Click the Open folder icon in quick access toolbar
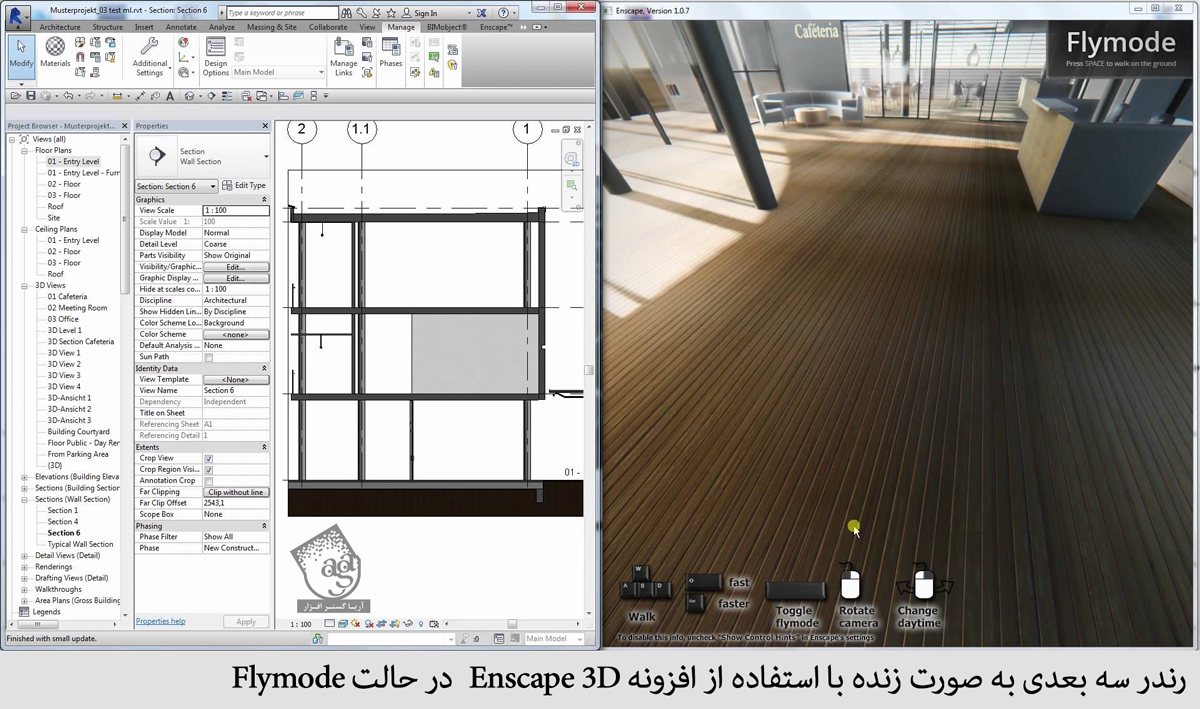 coord(15,96)
